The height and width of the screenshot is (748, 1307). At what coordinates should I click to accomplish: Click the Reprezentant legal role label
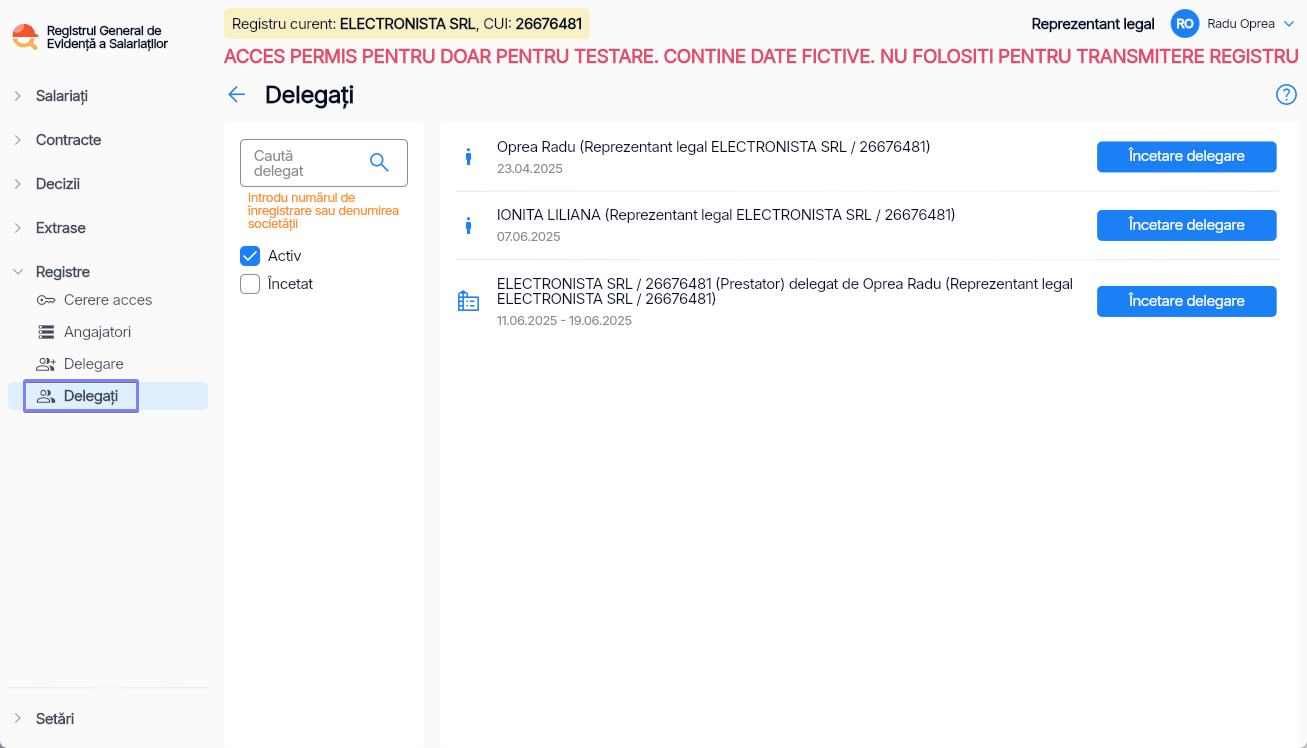[x=1093, y=24]
